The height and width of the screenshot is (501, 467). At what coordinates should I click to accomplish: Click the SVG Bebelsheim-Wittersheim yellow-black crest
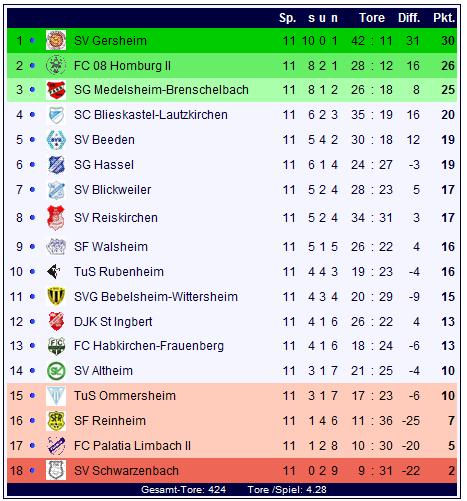tap(56, 296)
